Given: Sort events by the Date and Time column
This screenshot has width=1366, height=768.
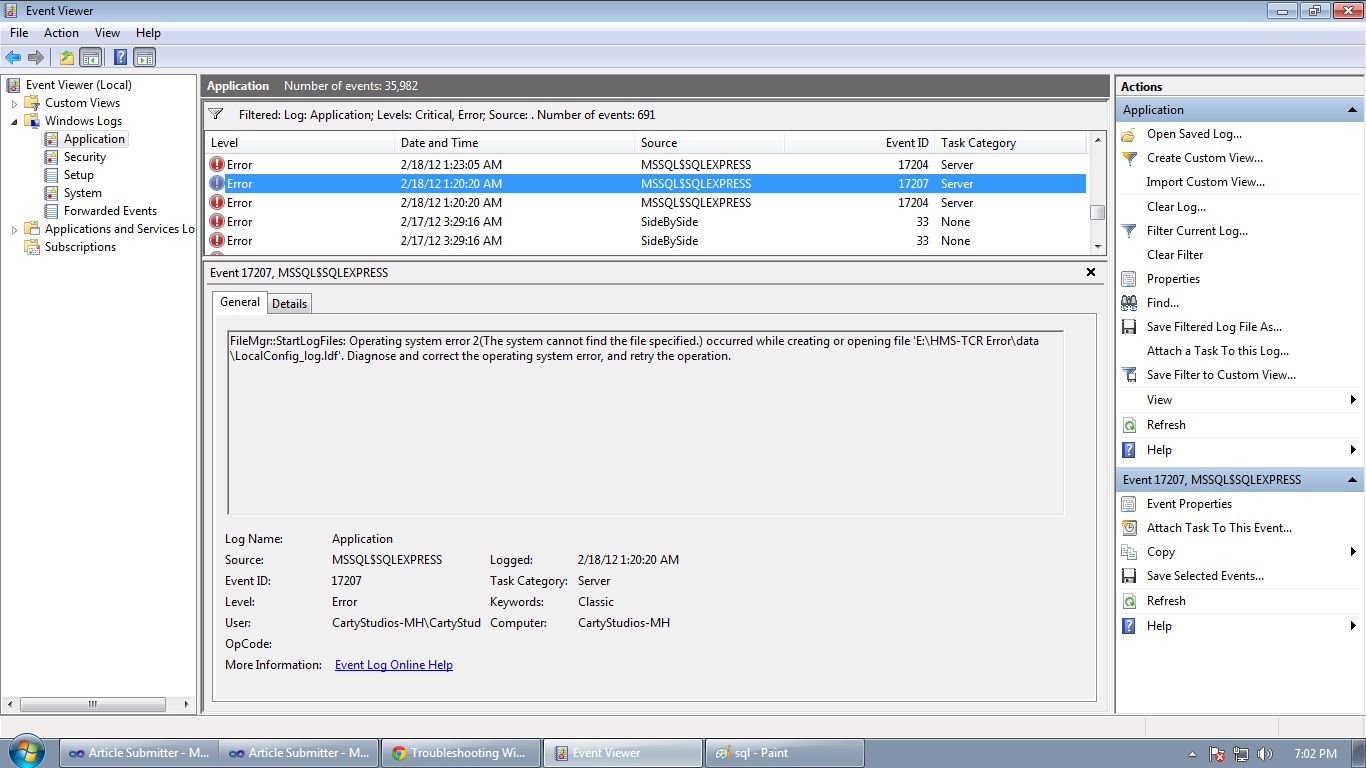Looking at the screenshot, I should 514,143.
